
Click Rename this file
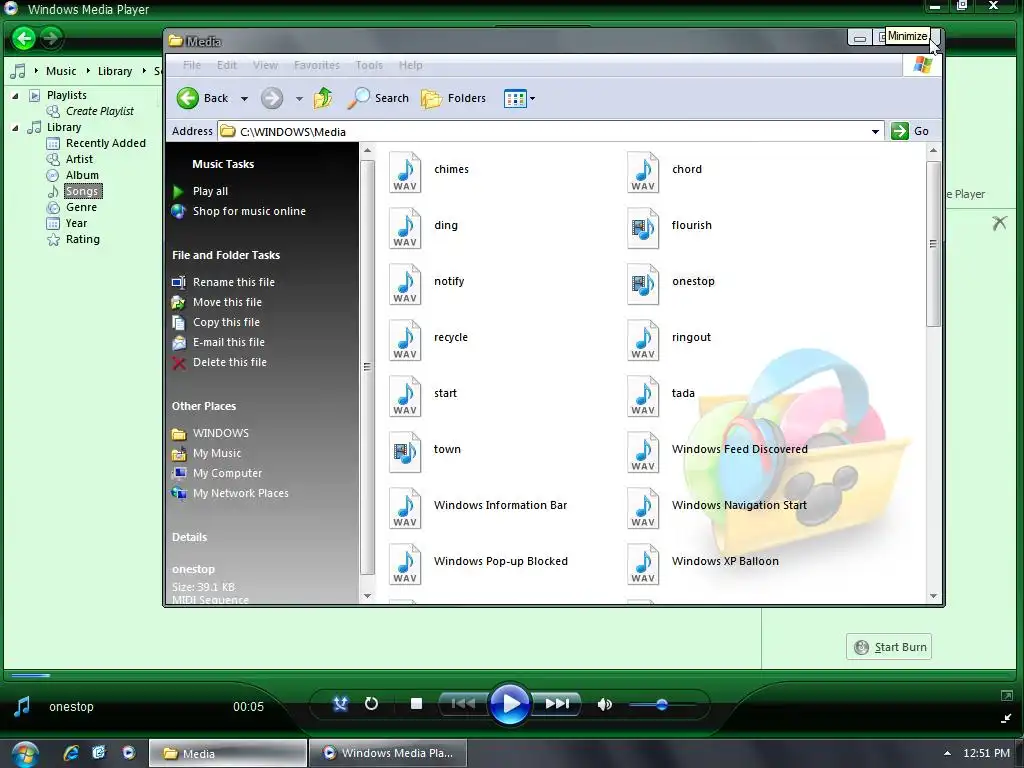pos(223,282)
